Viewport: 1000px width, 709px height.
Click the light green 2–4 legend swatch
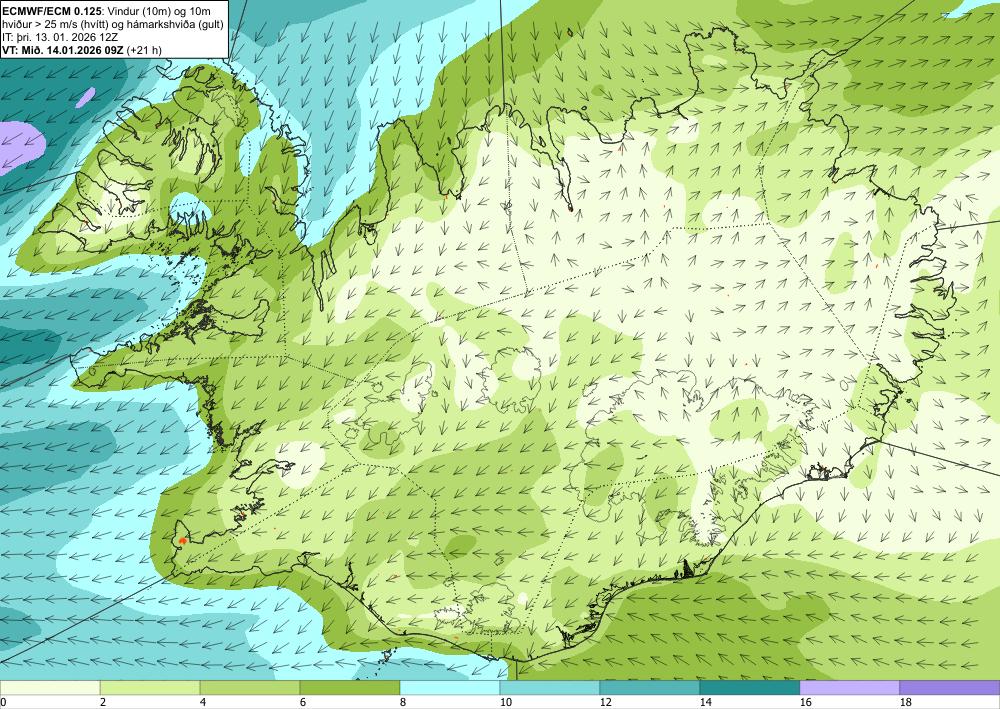150,687
